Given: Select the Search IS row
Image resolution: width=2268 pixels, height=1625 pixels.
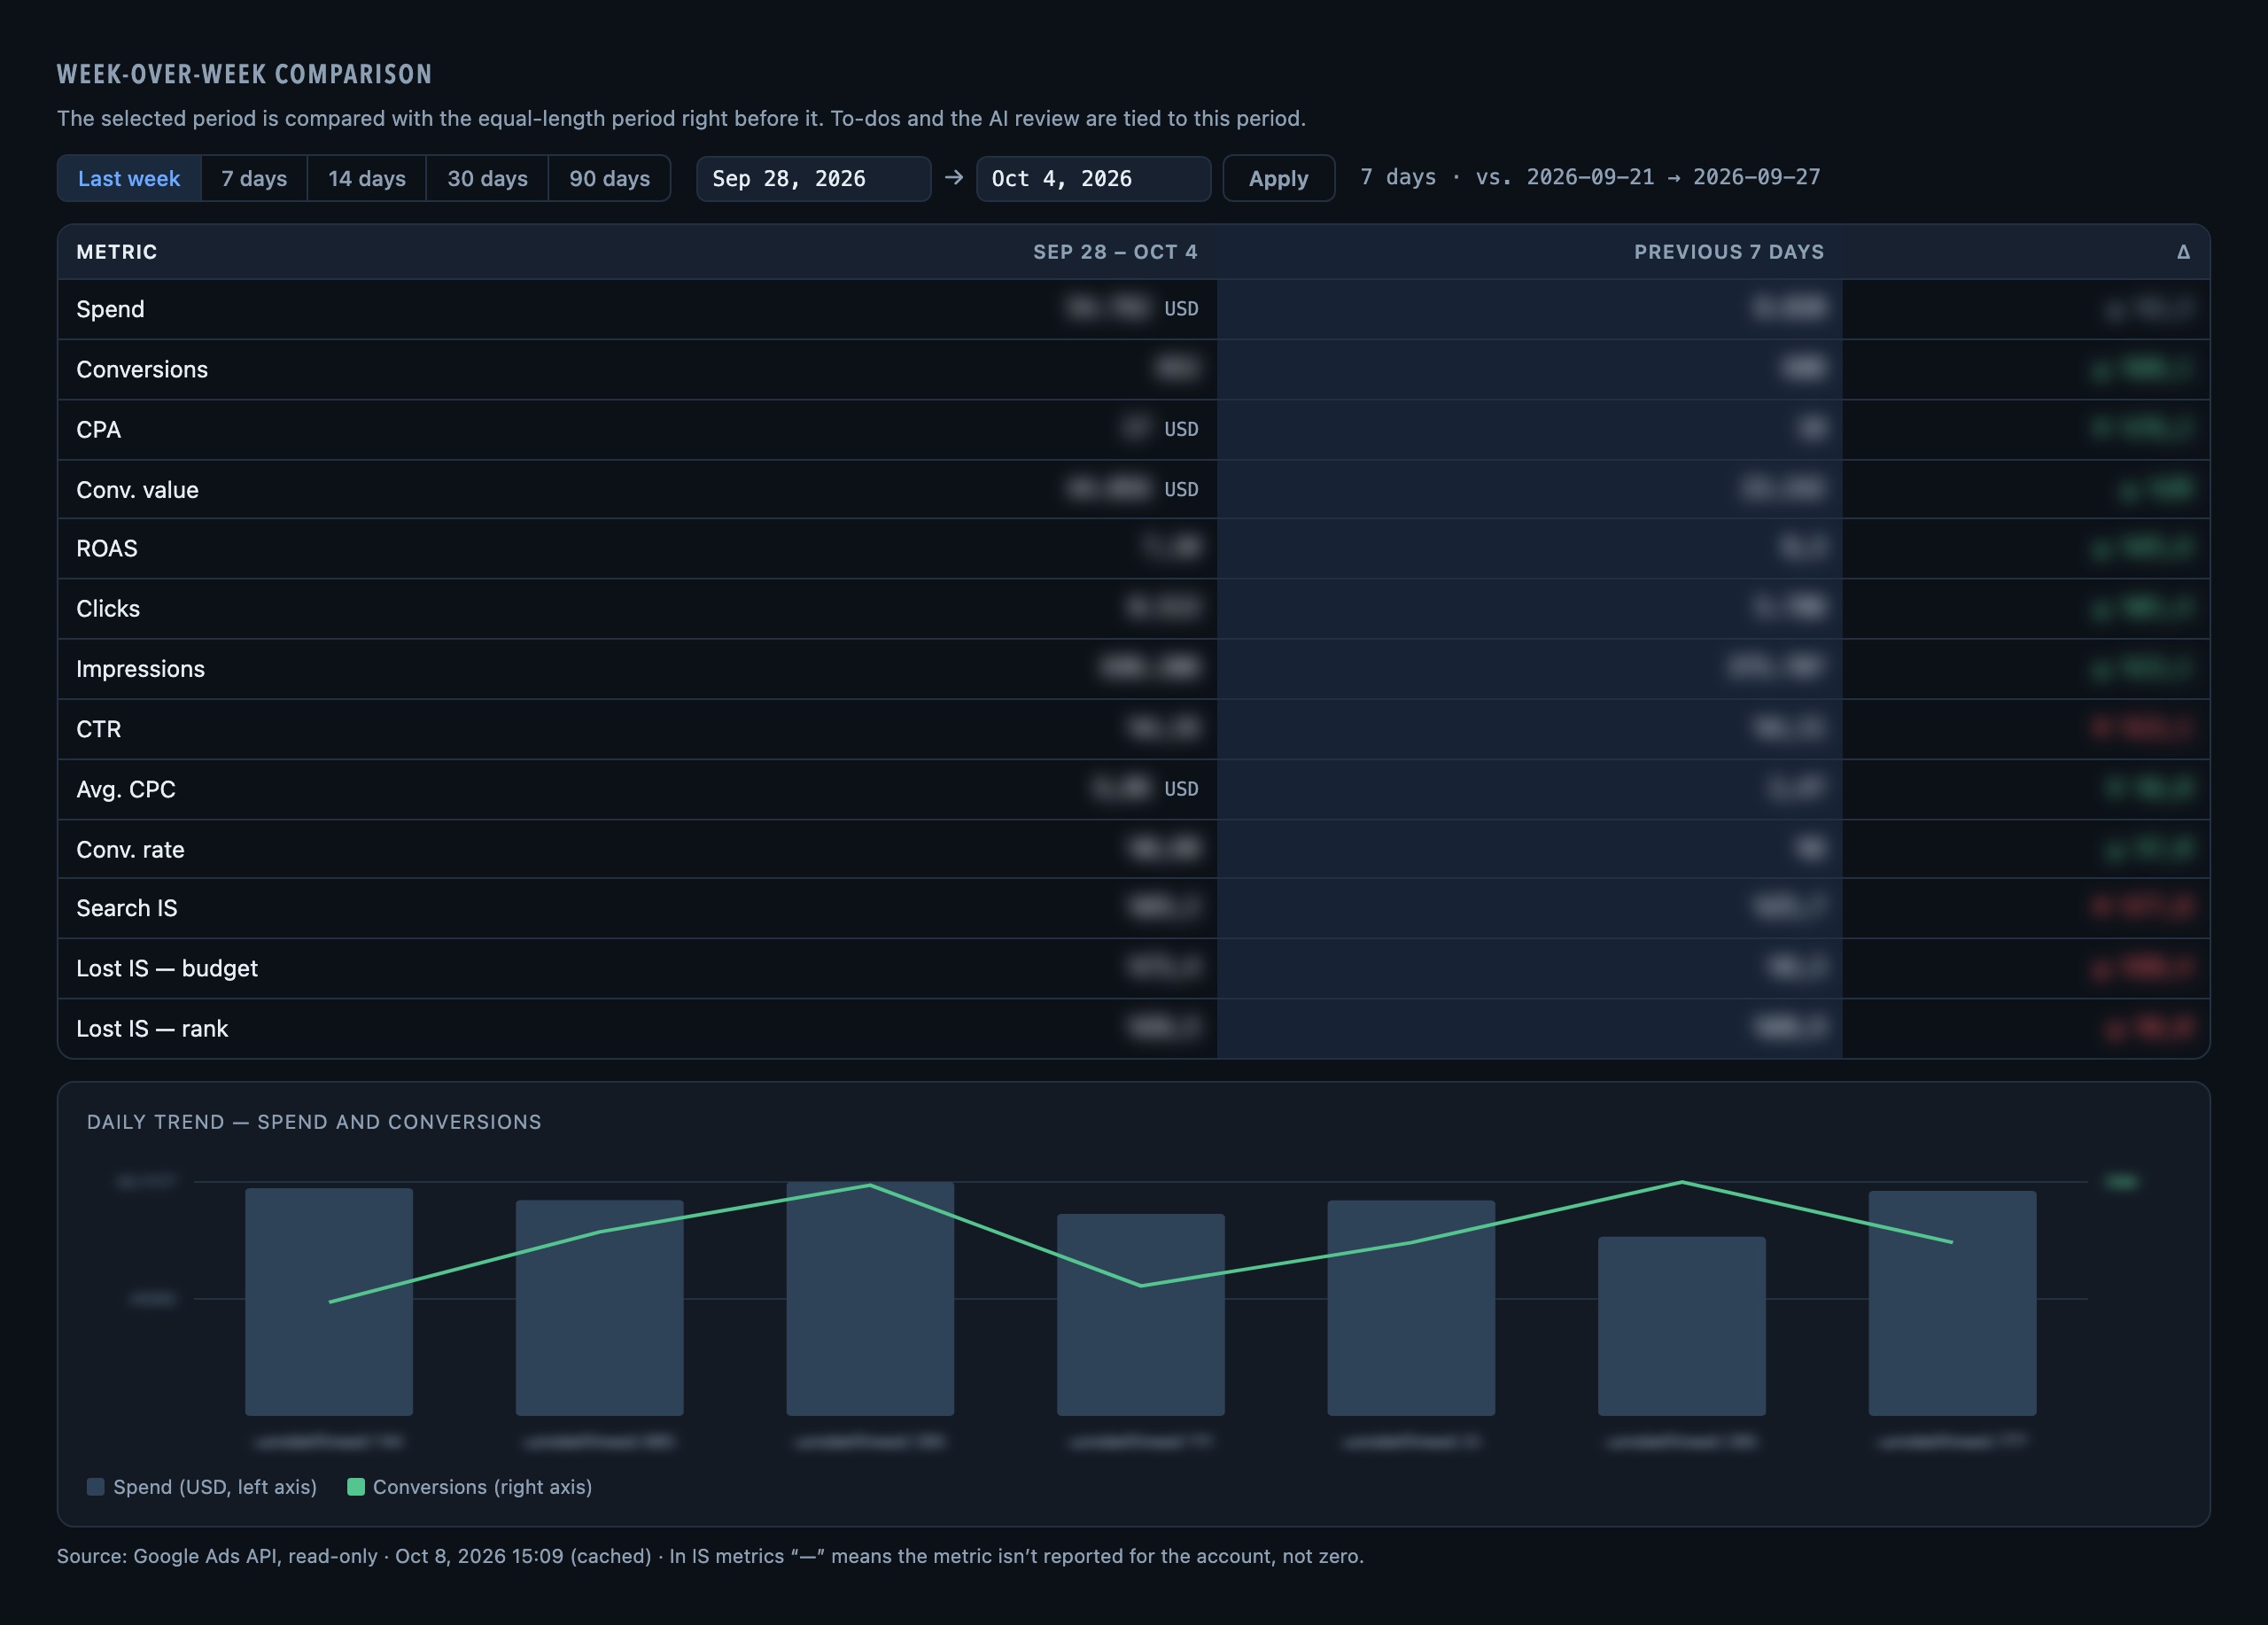Looking at the screenshot, I should pos(1134,908).
